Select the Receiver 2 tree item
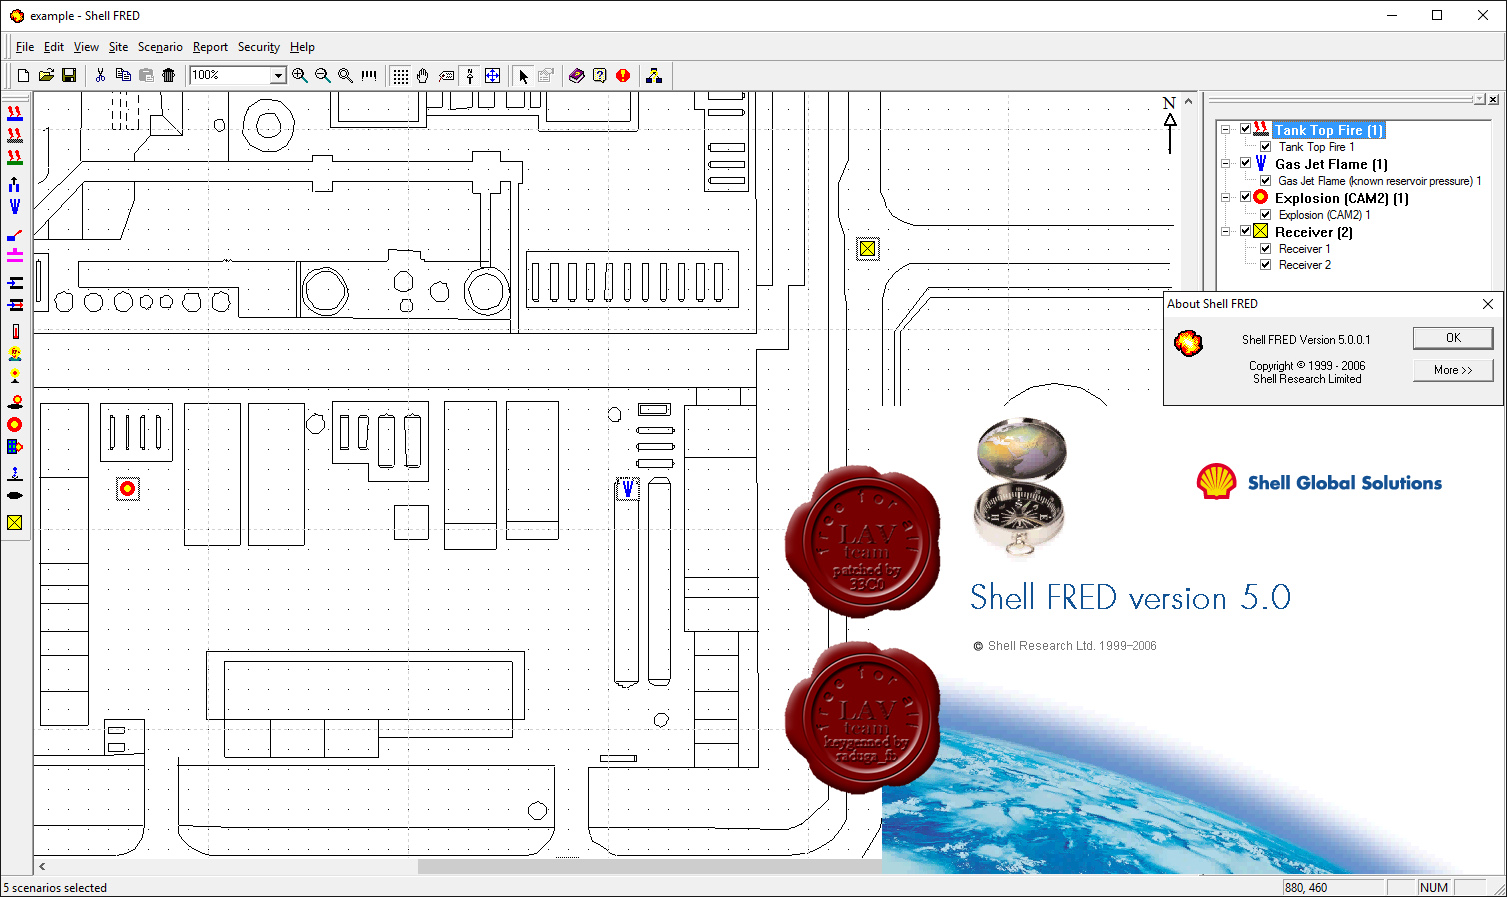This screenshot has height=897, width=1507. (1305, 265)
